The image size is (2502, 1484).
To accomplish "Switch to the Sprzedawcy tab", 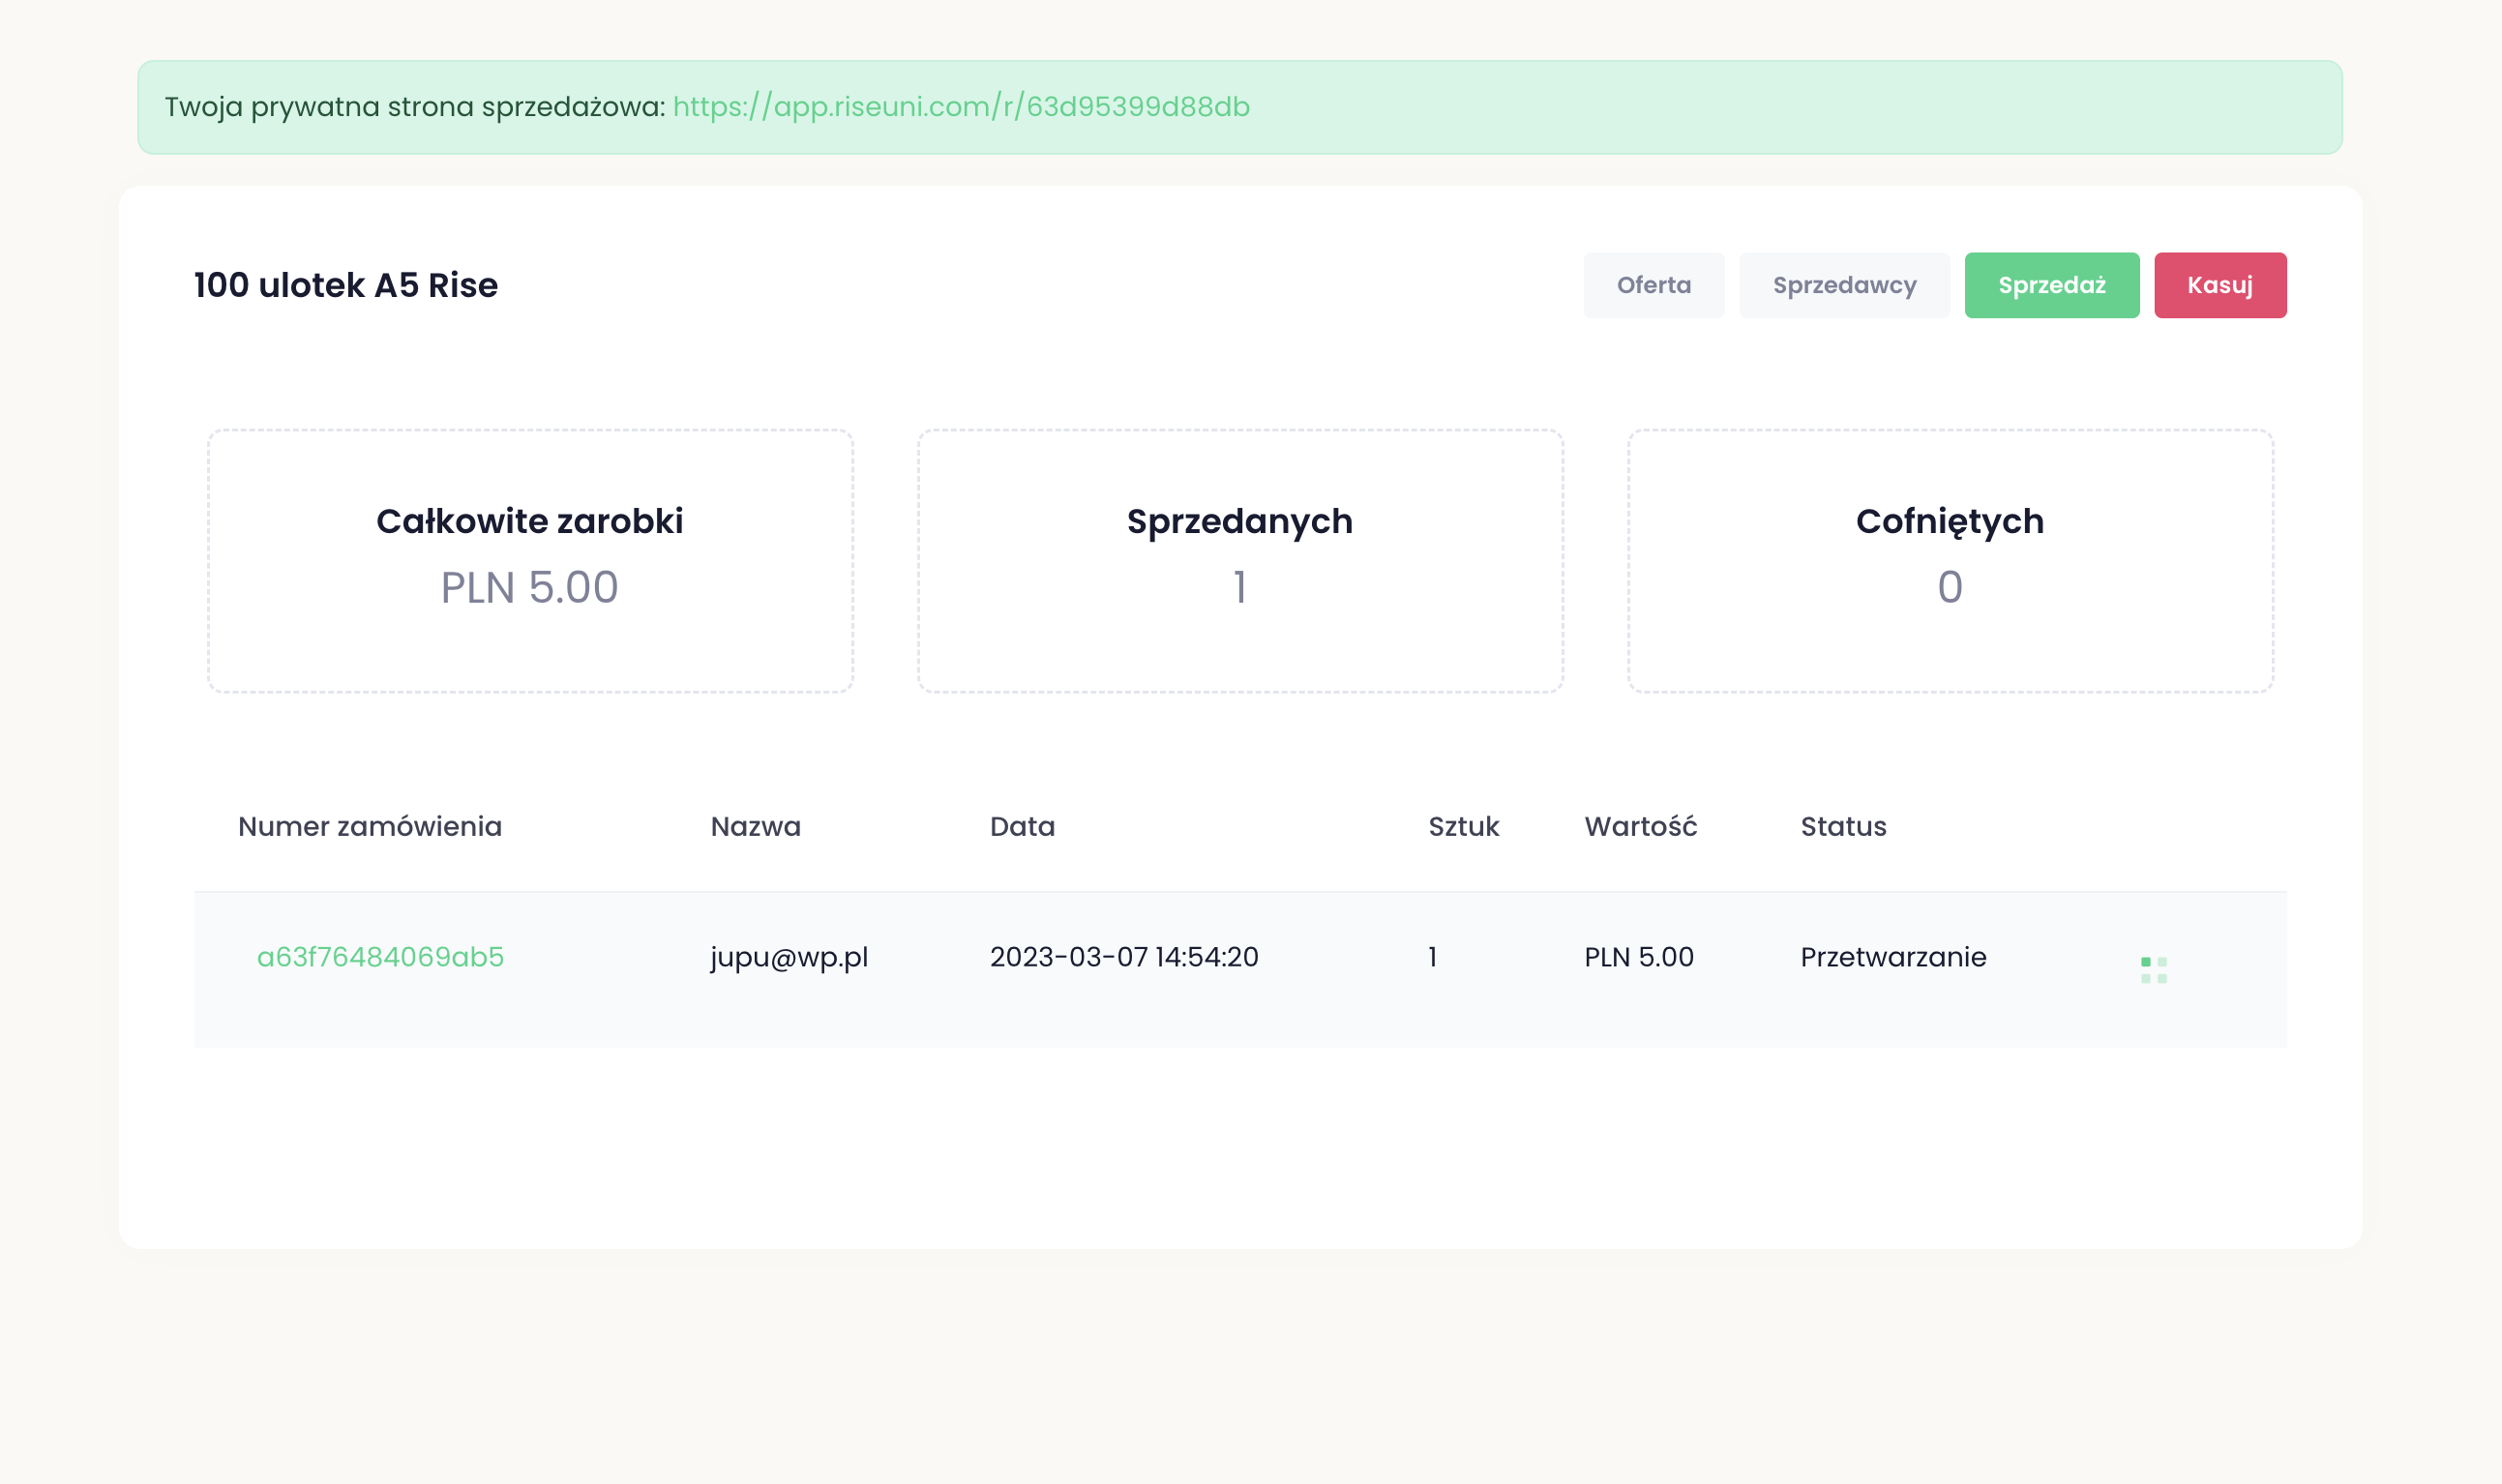I will pyautogui.click(x=1843, y=285).
